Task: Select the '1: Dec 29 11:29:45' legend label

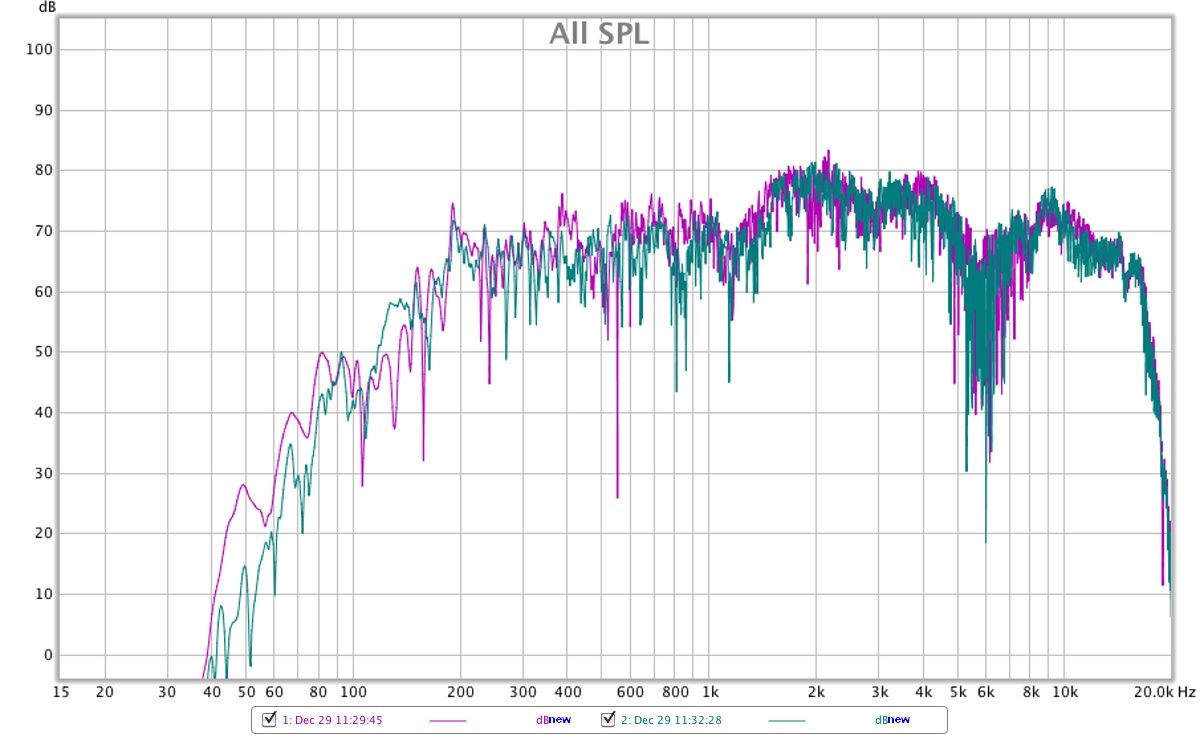Action: [x=333, y=720]
